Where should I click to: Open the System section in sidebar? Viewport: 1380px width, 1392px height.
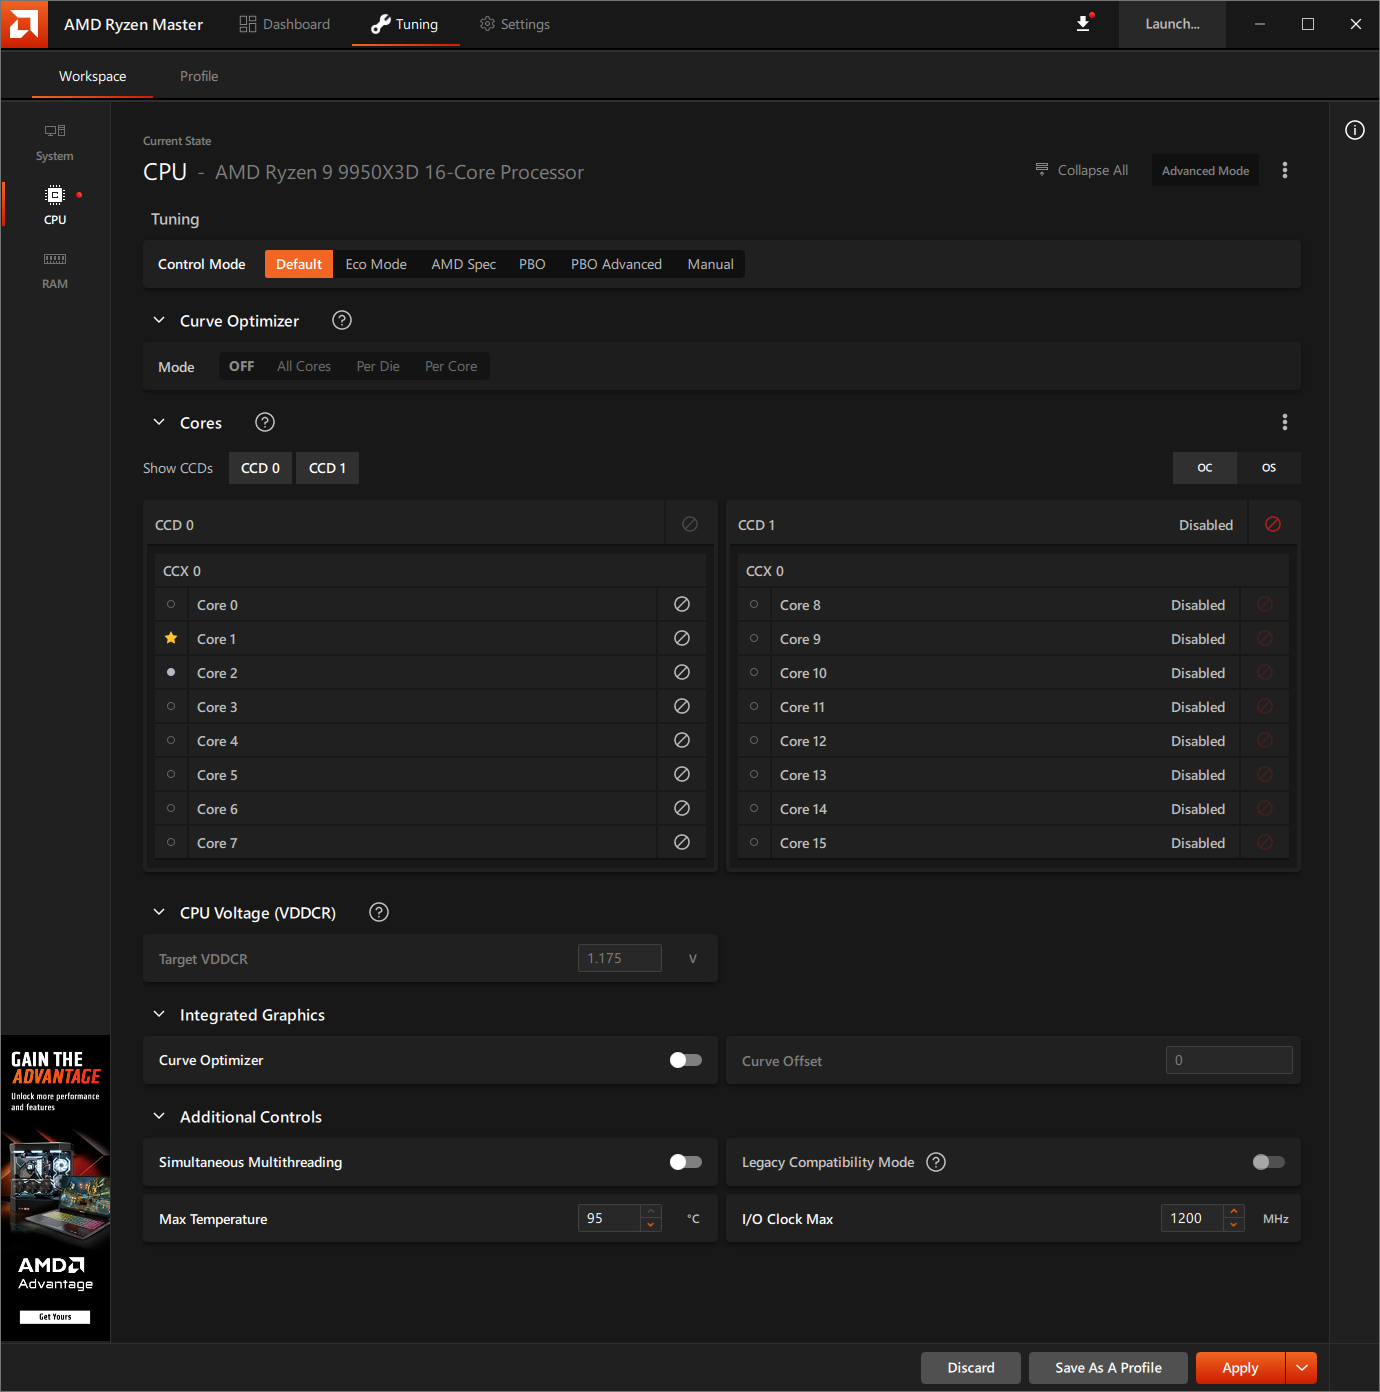point(55,142)
